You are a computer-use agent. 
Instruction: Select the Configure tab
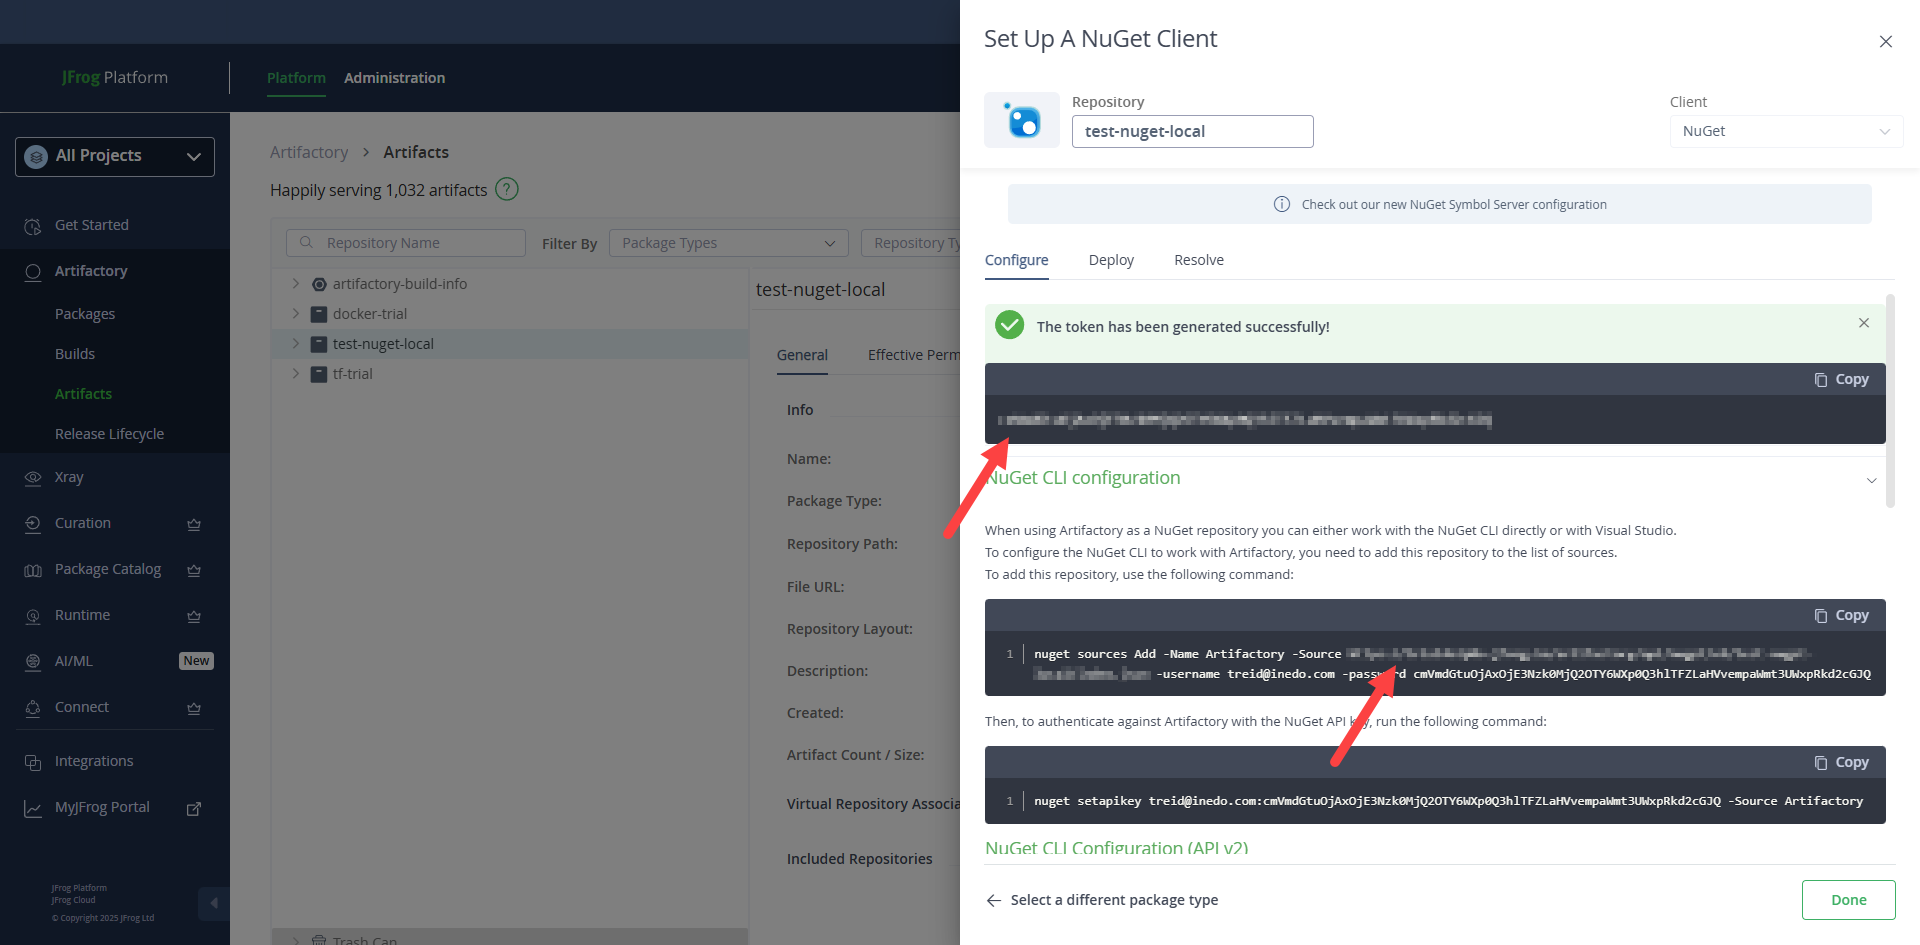click(x=1016, y=260)
